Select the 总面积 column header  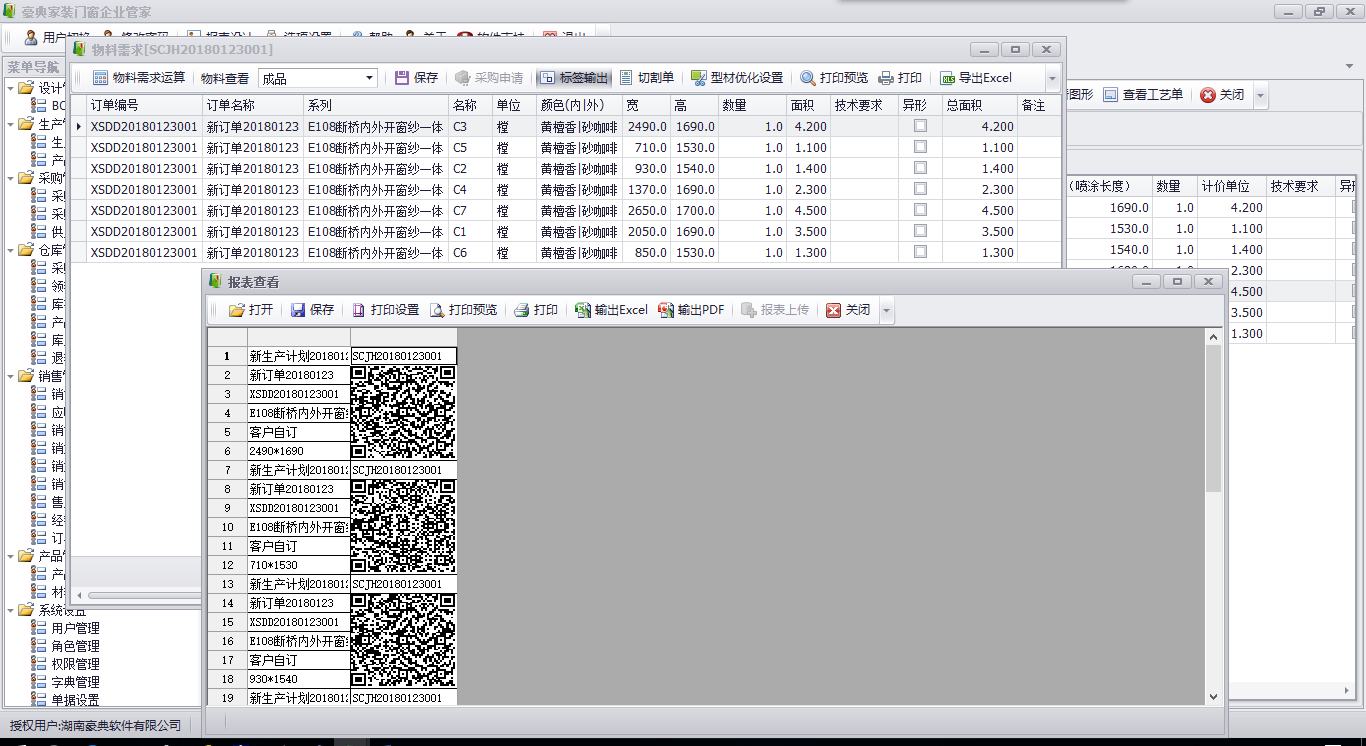964,105
